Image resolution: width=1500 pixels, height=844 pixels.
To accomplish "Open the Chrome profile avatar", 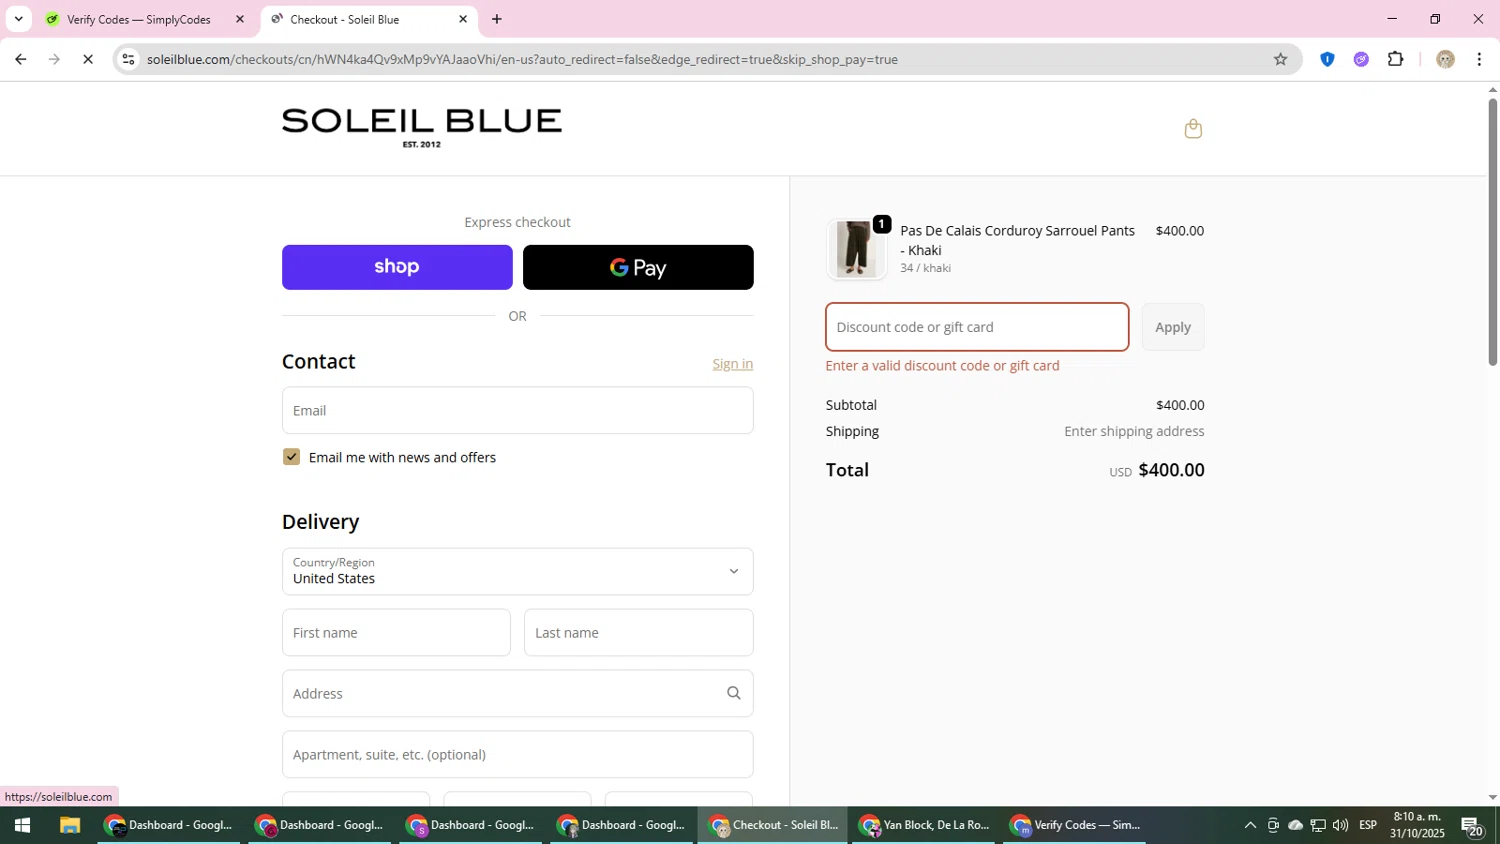I will coord(1444,59).
